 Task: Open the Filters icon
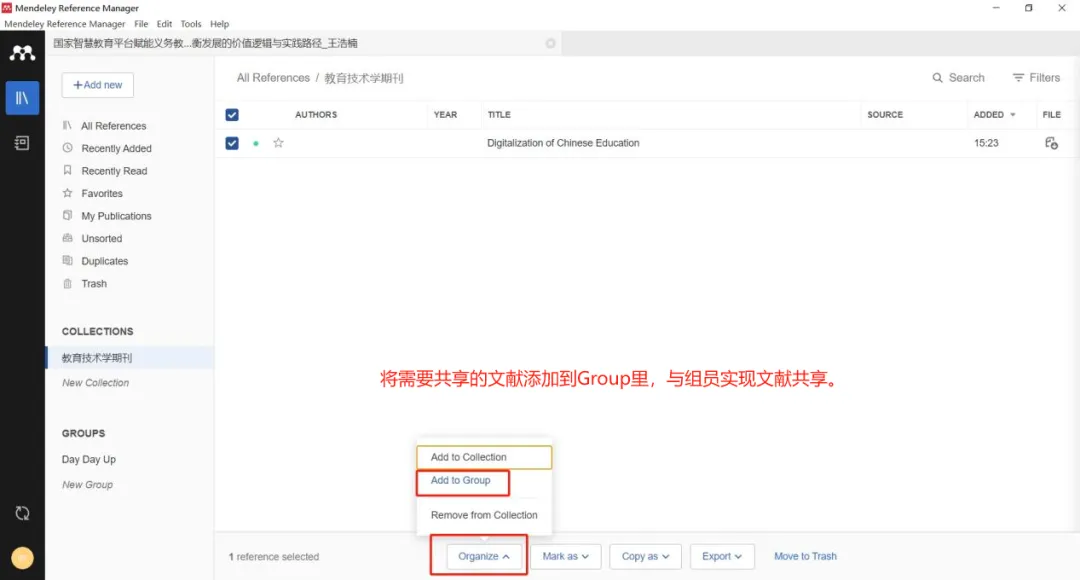(x=1018, y=78)
